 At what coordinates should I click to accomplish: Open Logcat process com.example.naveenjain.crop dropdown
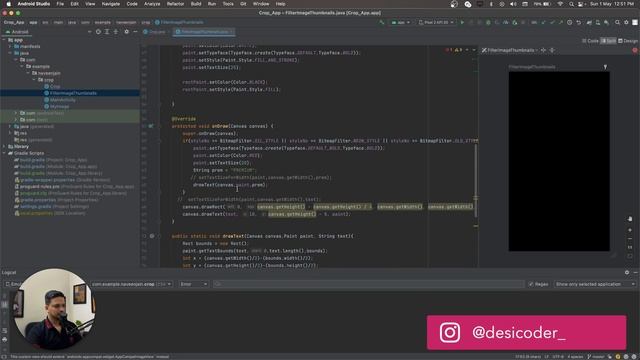click(x=131, y=284)
